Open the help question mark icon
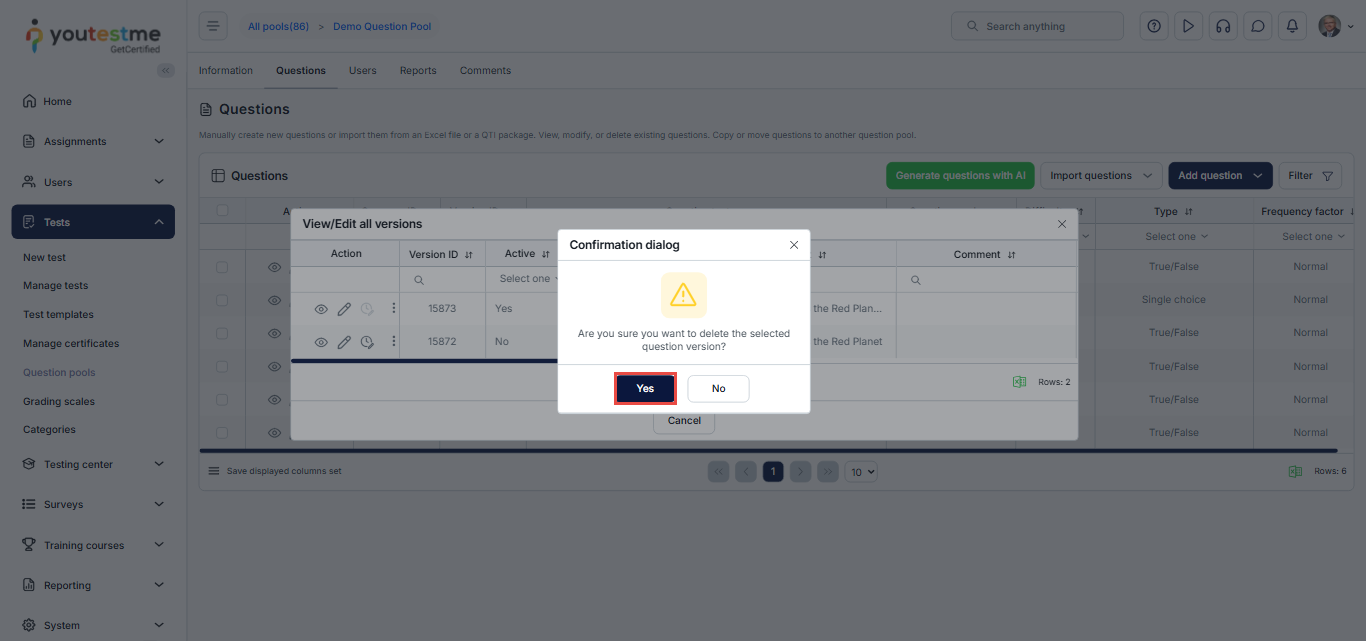 1154,27
